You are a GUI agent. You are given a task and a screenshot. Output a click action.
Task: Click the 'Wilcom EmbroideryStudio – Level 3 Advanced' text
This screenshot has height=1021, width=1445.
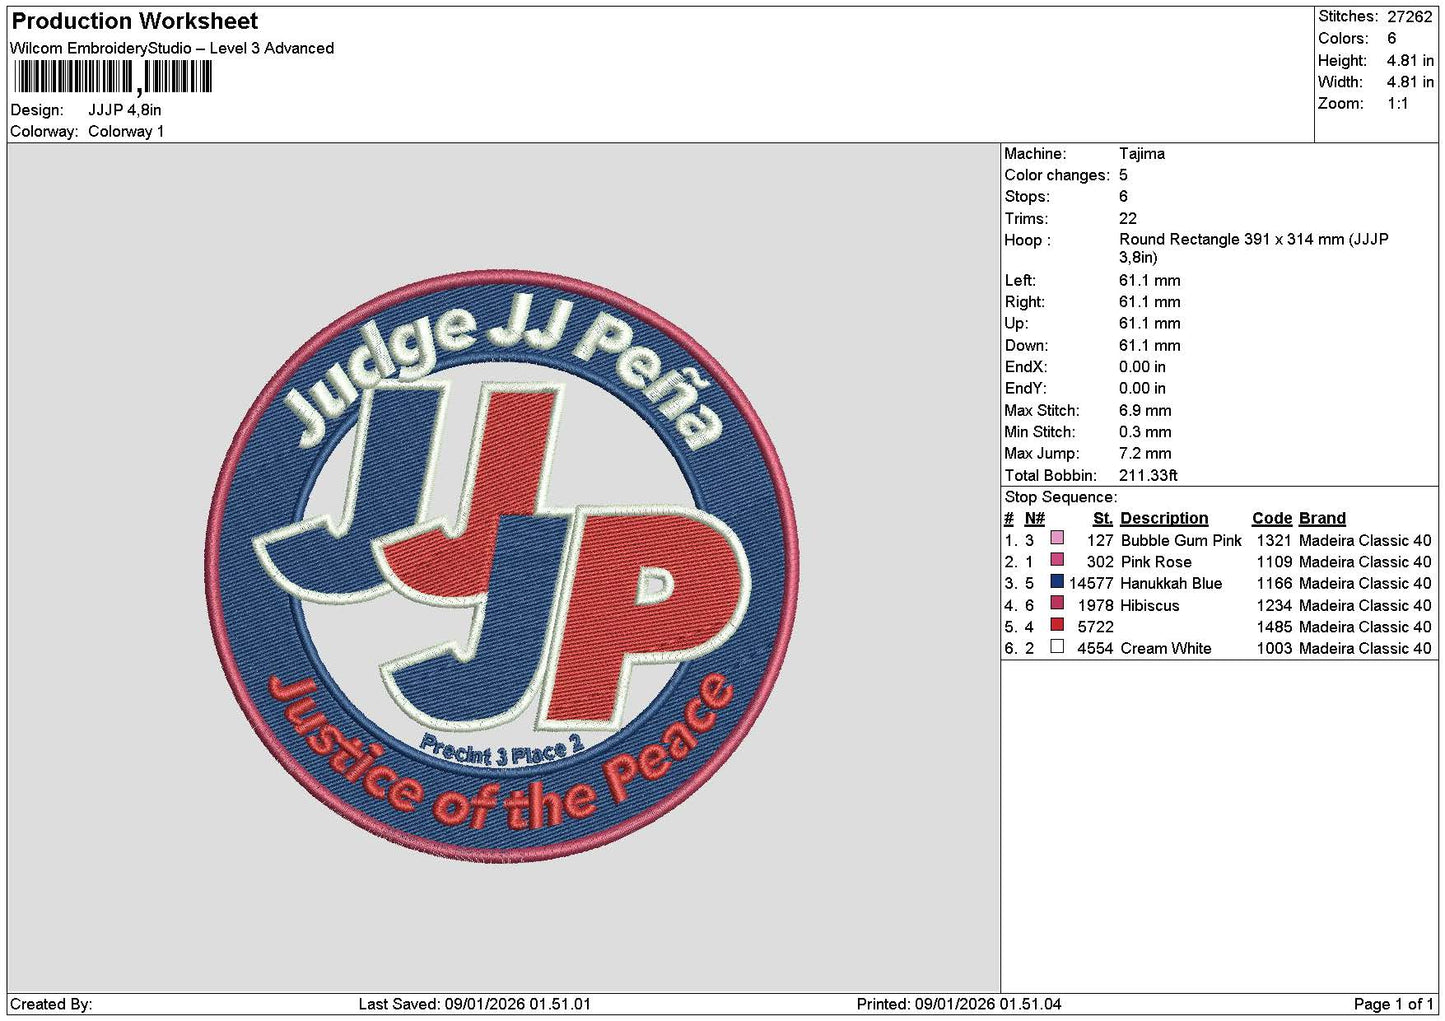click(172, 48)
